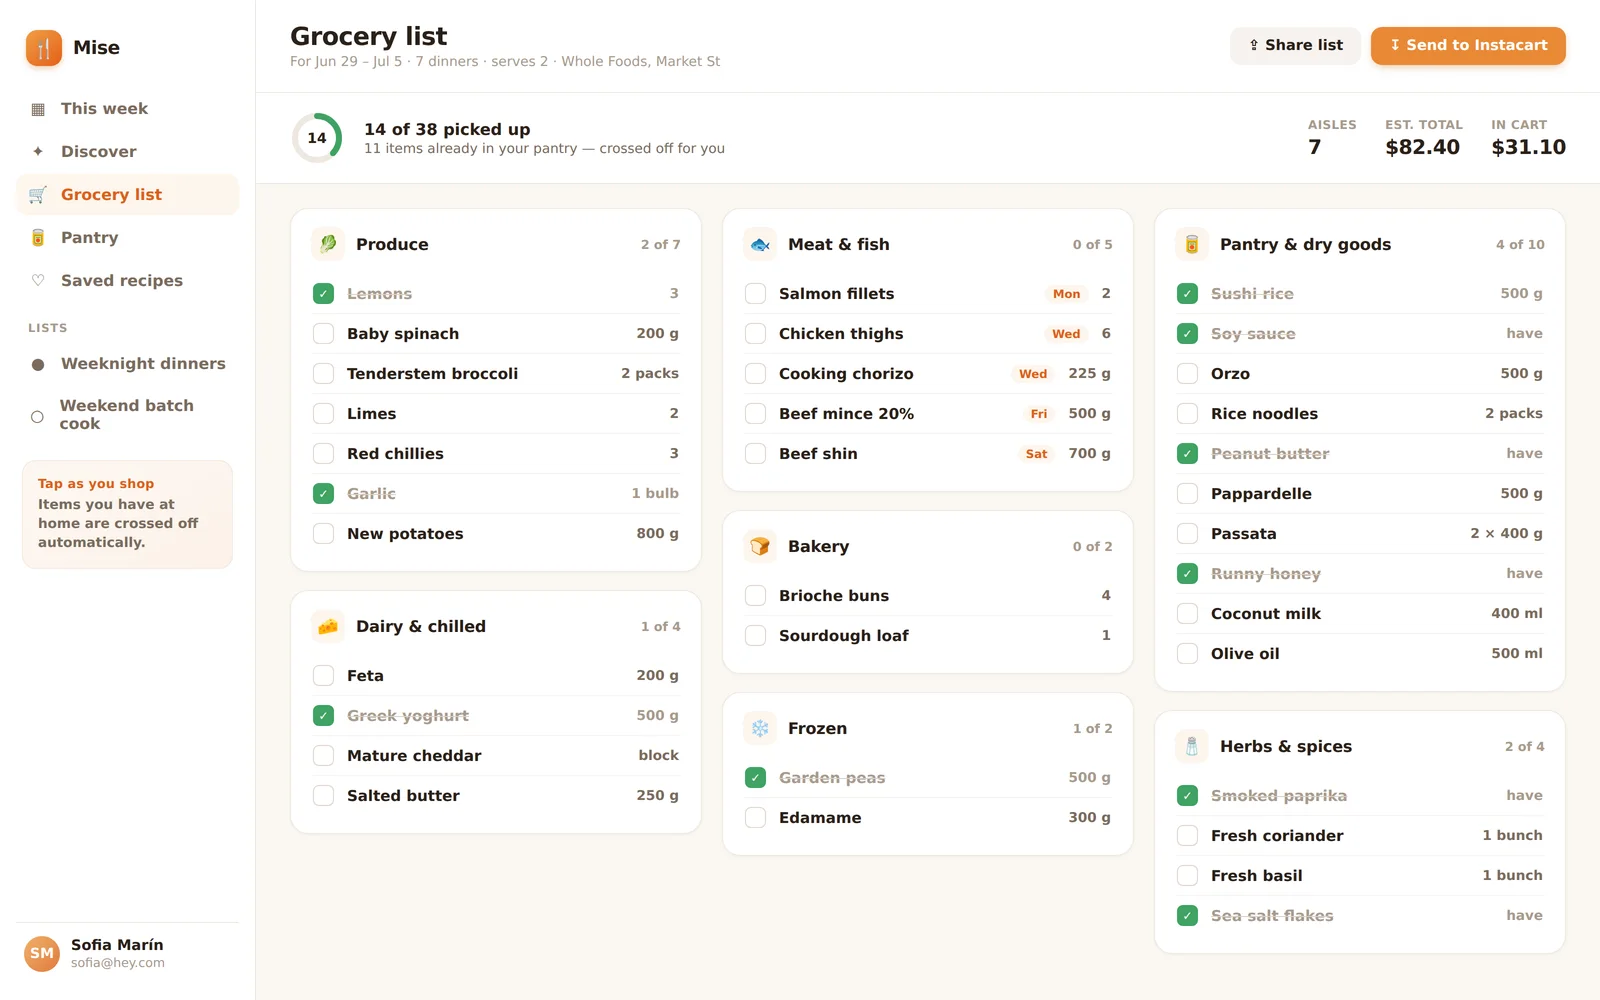Uncheck Garden peas
This screenshot has height=1000, width=1600.
click(755, 778)
